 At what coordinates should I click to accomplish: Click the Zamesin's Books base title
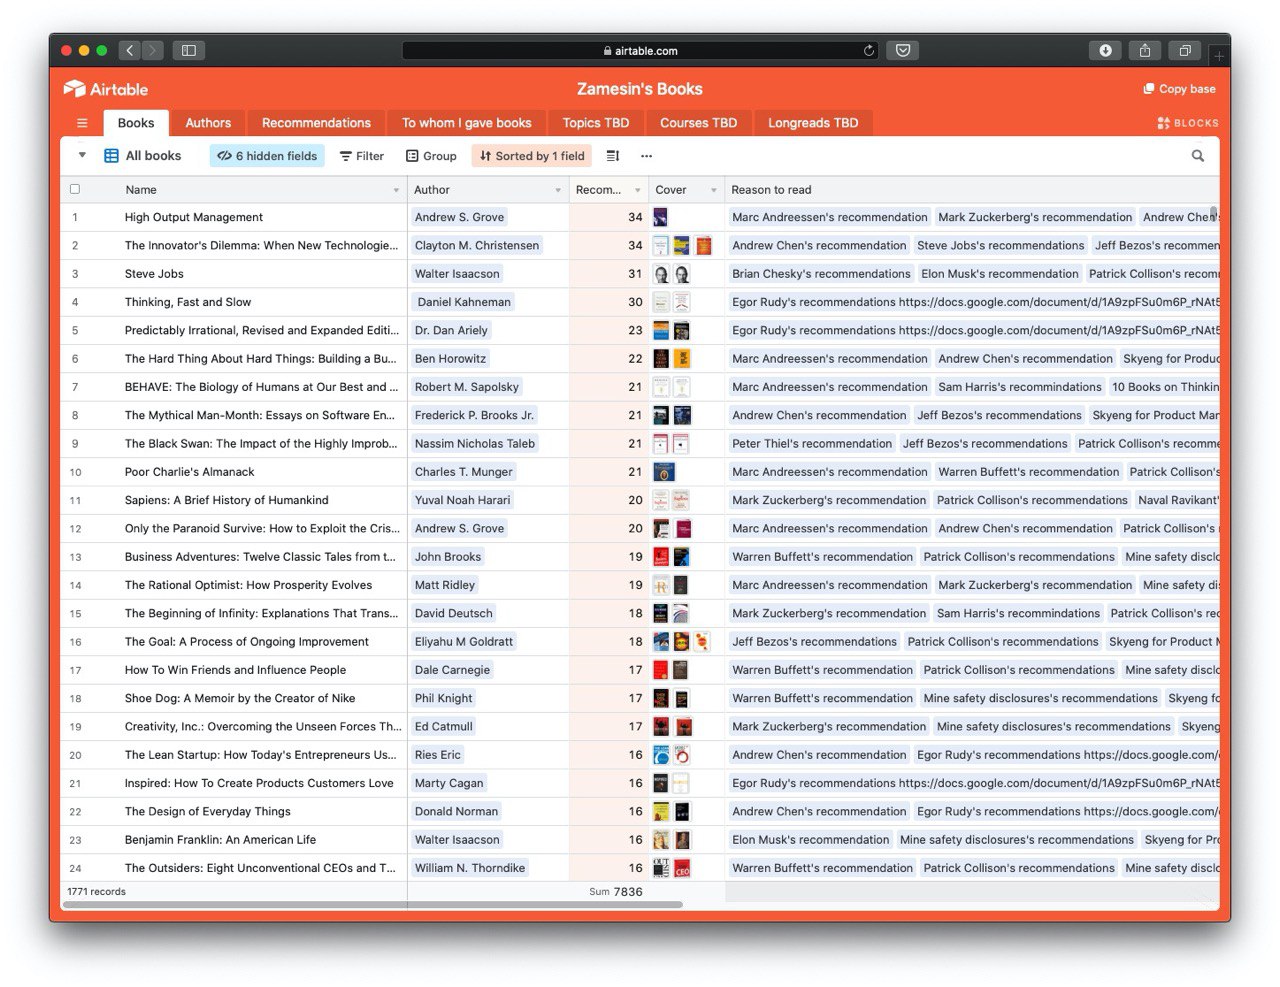coord(640,89)
